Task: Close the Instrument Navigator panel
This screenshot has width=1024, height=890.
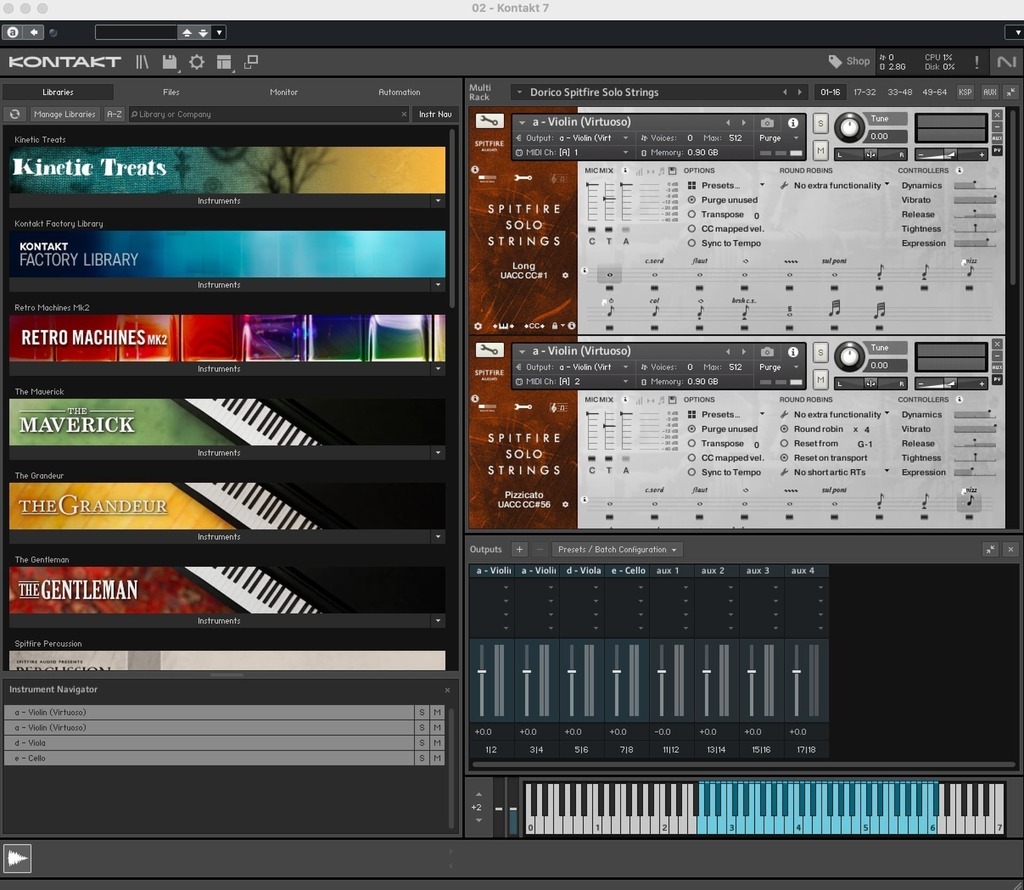Action: [x=447, y=690]
